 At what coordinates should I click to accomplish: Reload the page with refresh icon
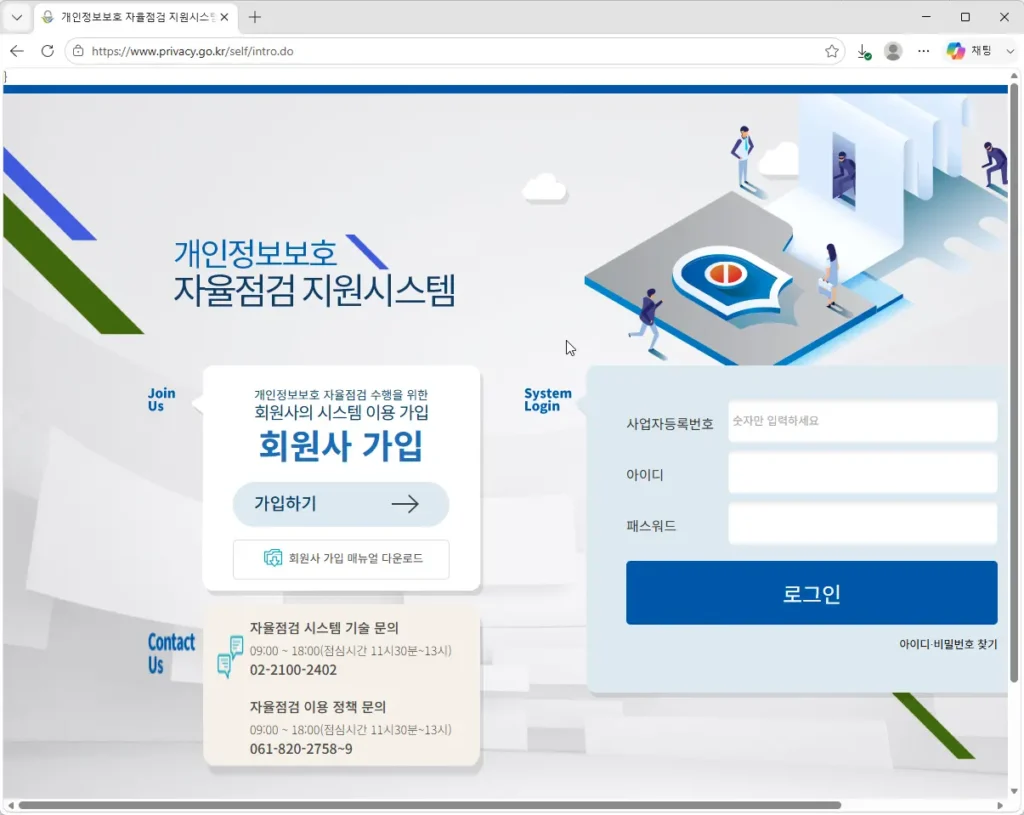coord(47,51)
